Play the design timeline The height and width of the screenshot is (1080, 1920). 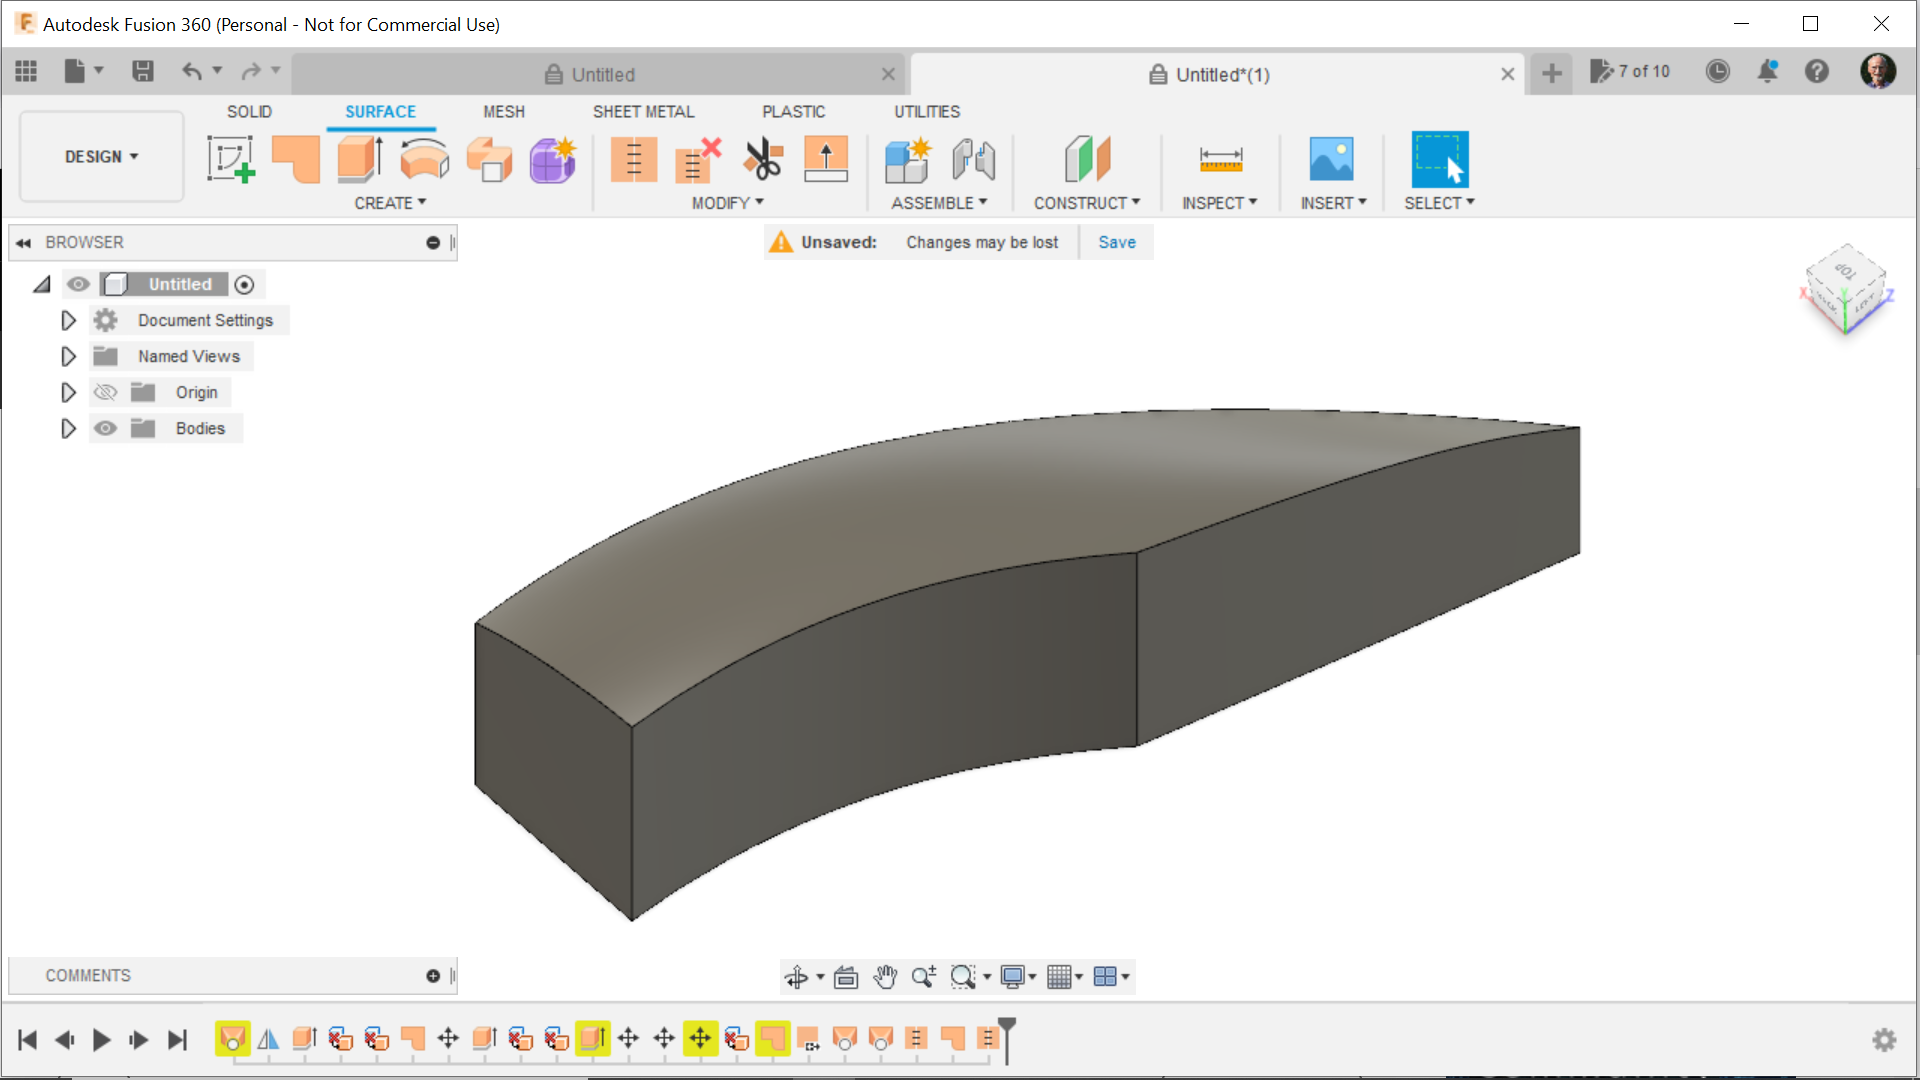click(x=101, y=1041)
